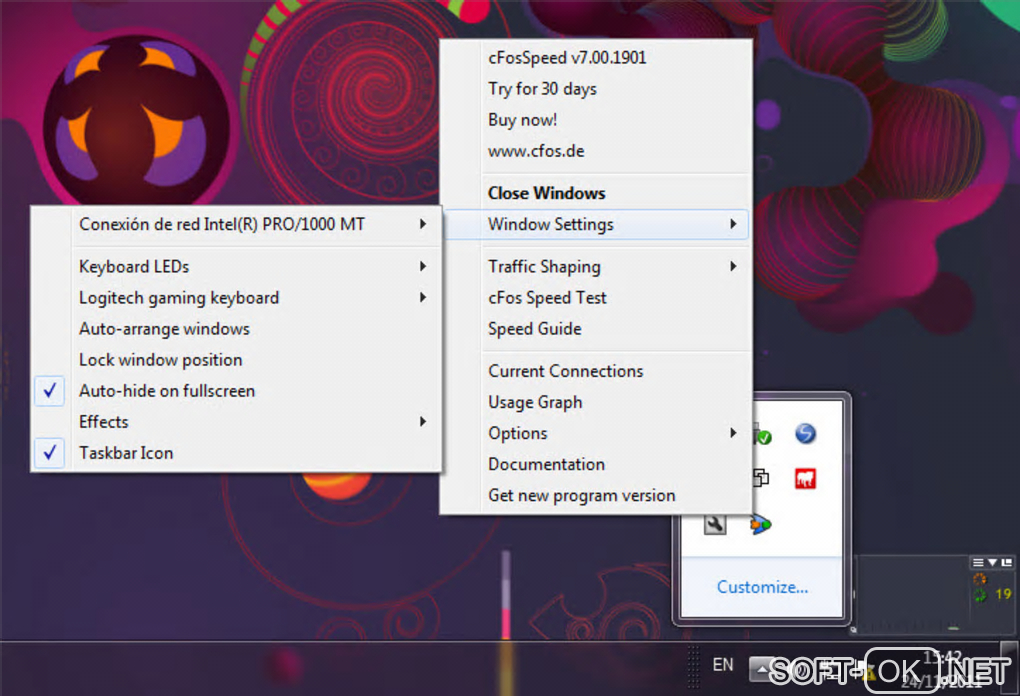Choose Close Windows menu entry
1020x696 pixels.
coord(597,193)
